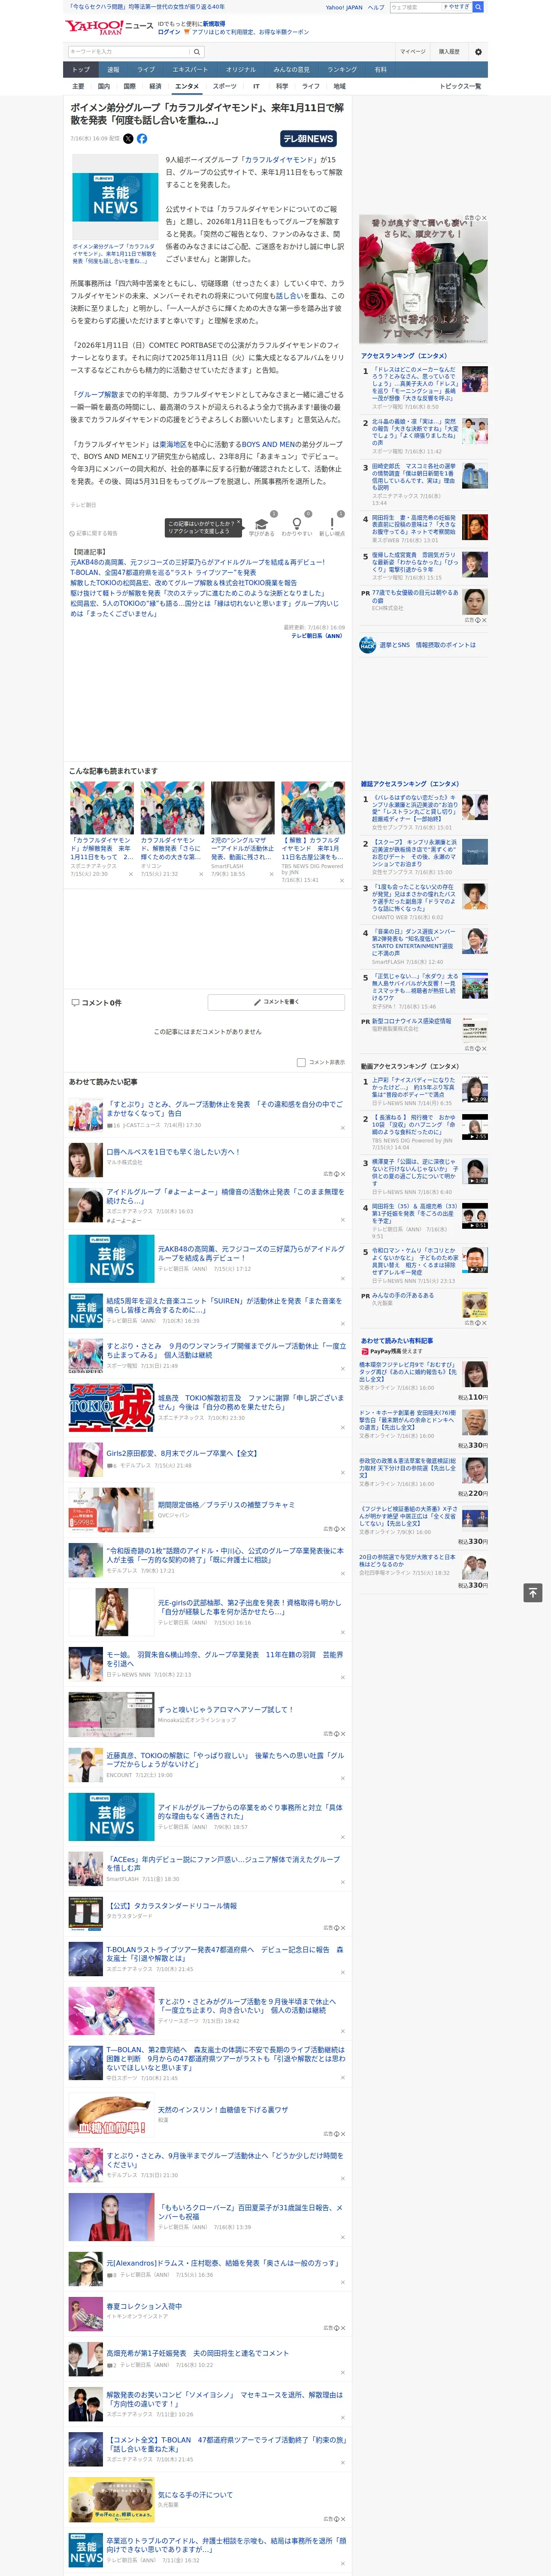Open the すとぷり・さとみ グループ活動休止 top article
Viewport: 551px width, 2576px height.
(225, 1108)
